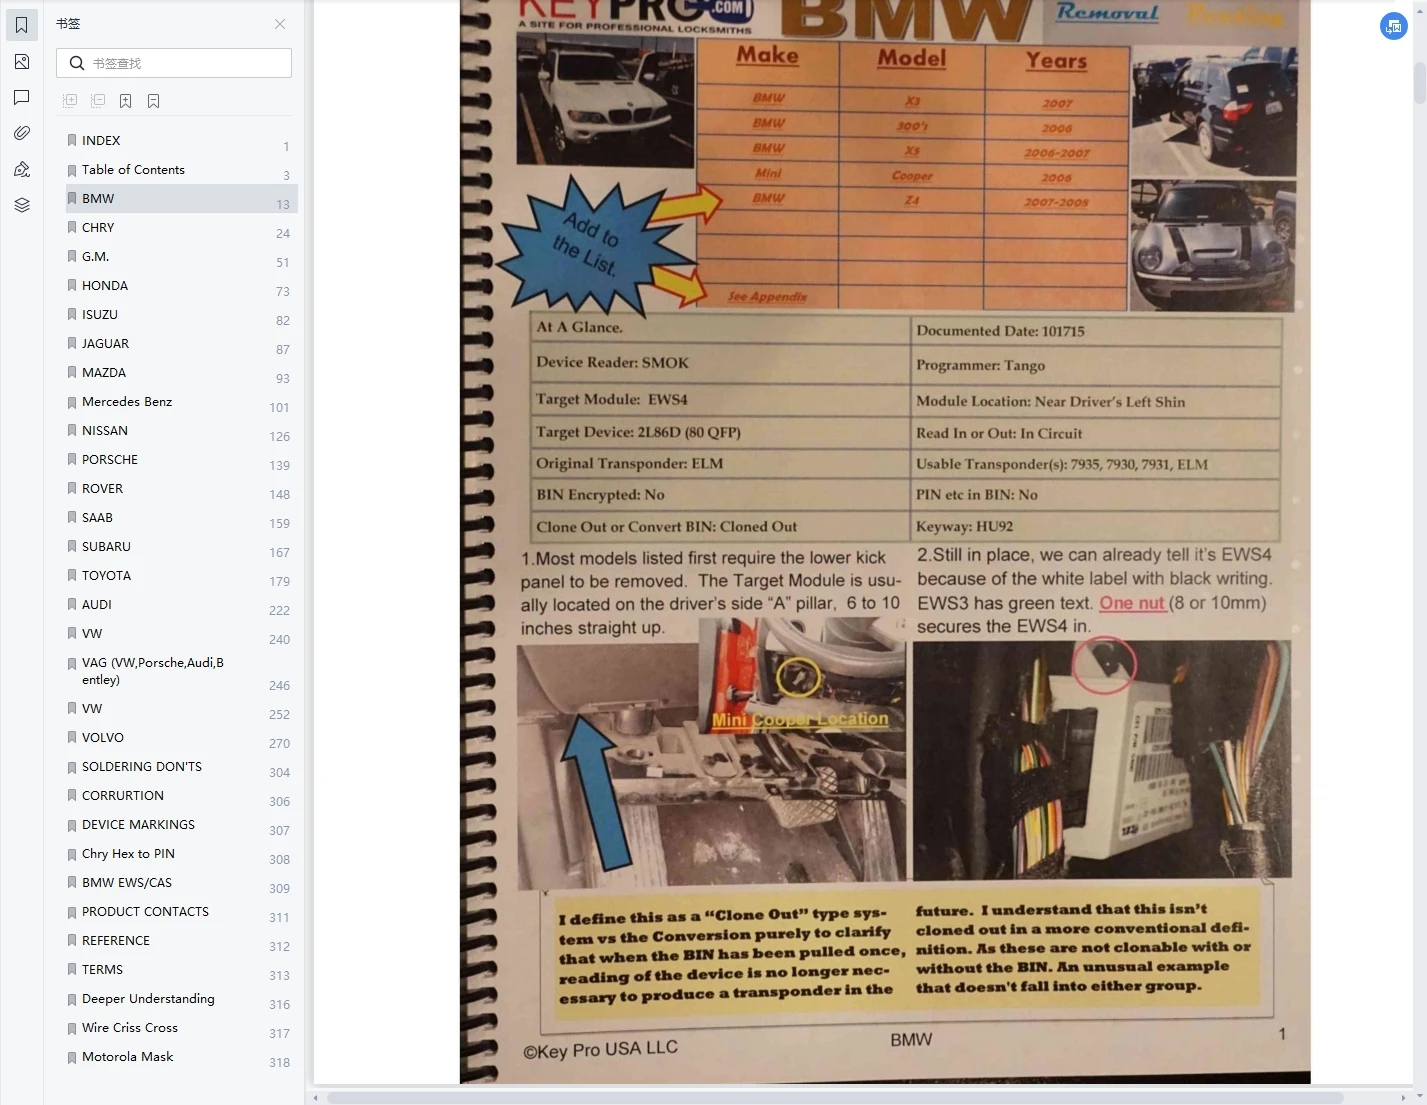The image size is (1427, 1105).
Task: Expand all bookmarks using toolbar icon
Action: coord(70,101)
